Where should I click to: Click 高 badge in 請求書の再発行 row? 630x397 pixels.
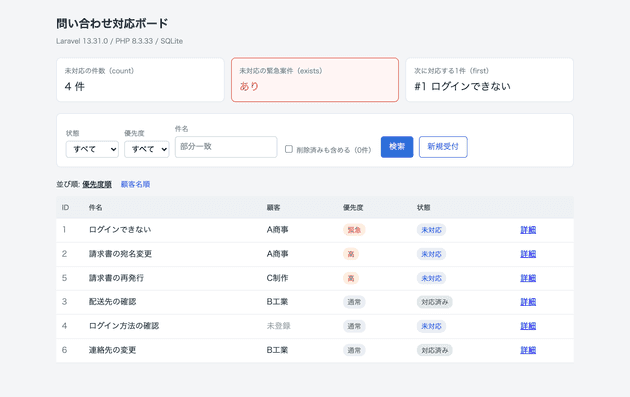pyautogui.click(x=351, y=278)
